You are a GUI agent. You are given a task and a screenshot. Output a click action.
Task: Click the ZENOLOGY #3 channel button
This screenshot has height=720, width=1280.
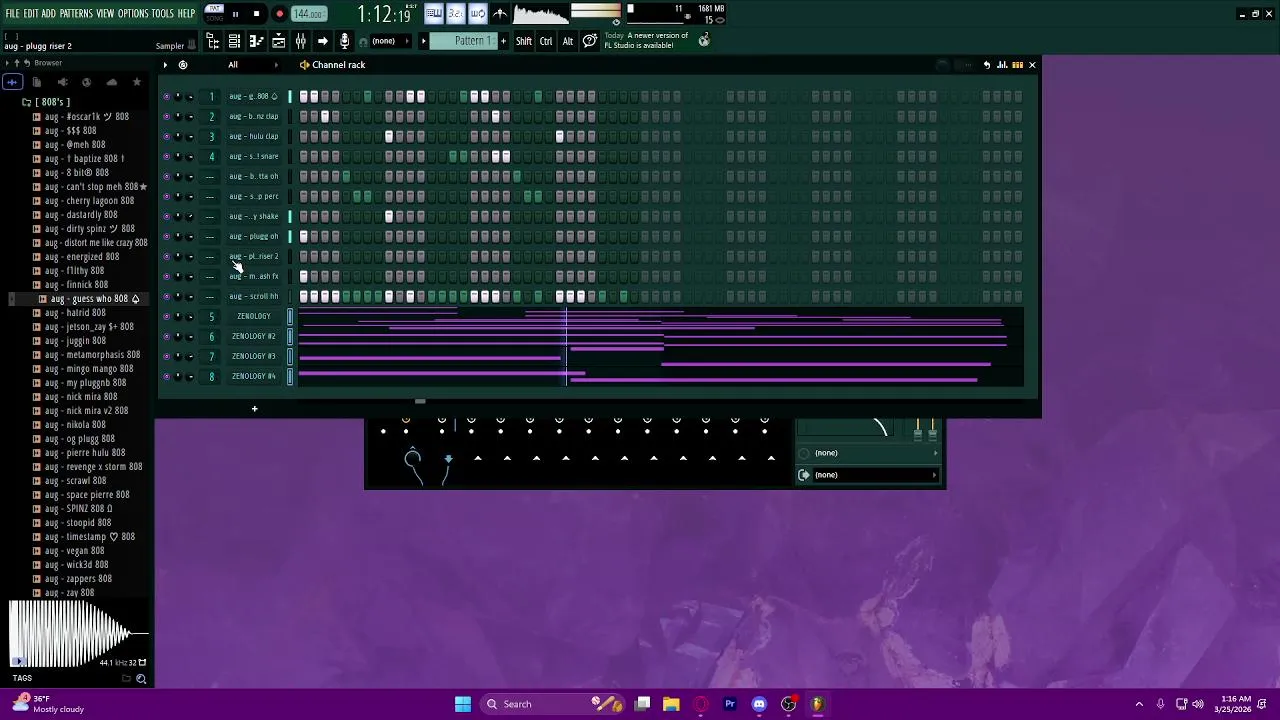click(x=253, y=357)
